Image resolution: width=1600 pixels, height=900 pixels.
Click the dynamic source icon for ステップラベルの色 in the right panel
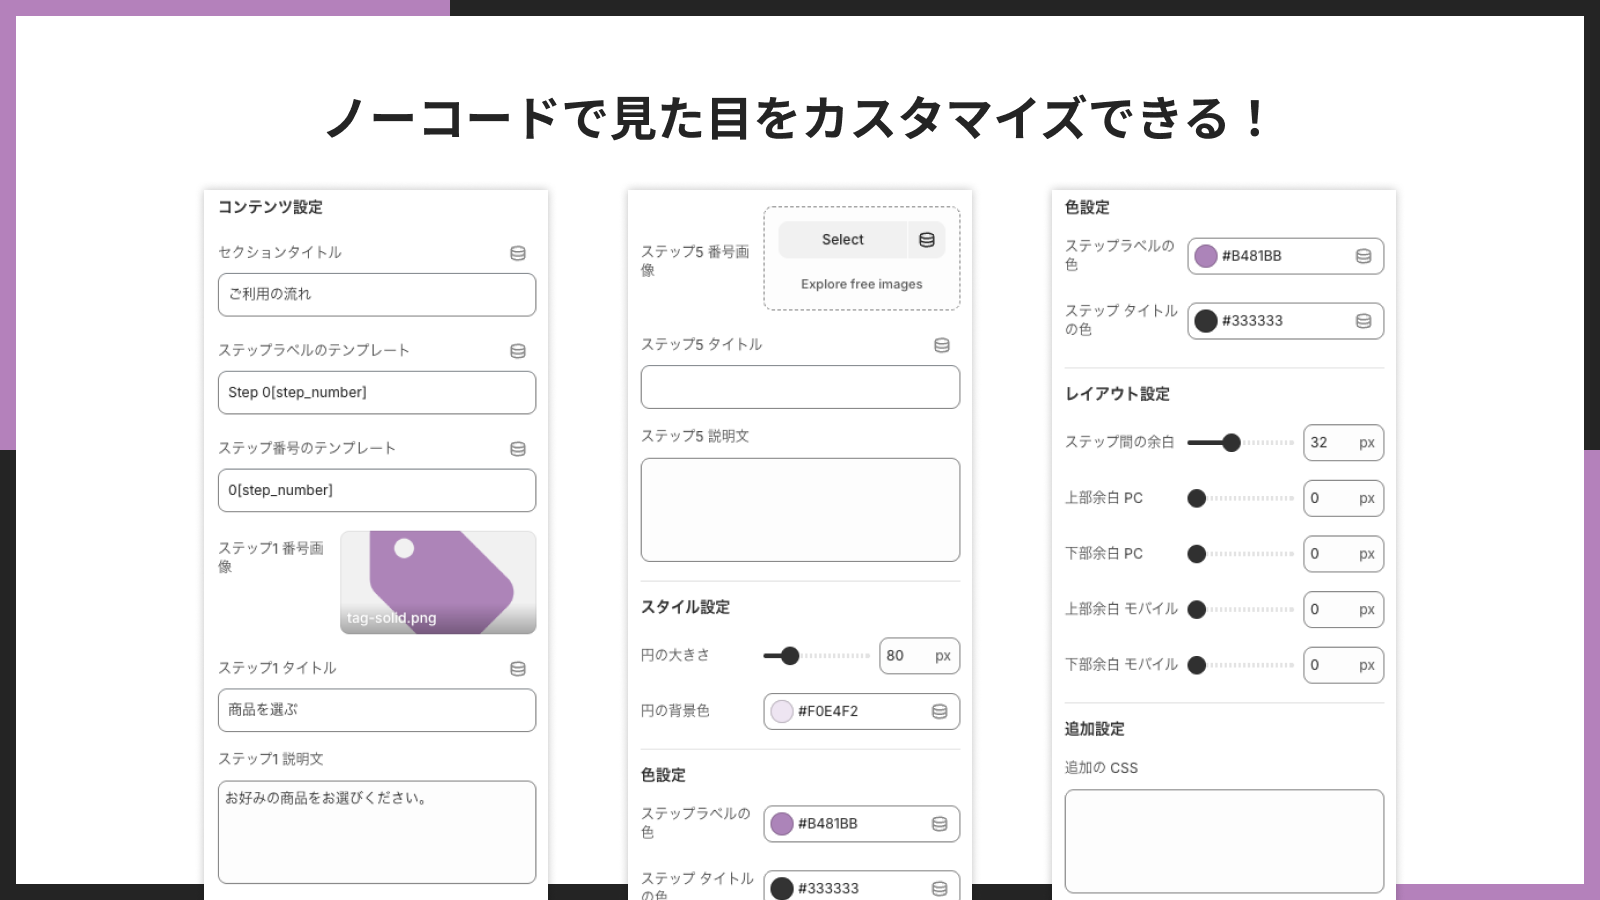(1362, 256)
